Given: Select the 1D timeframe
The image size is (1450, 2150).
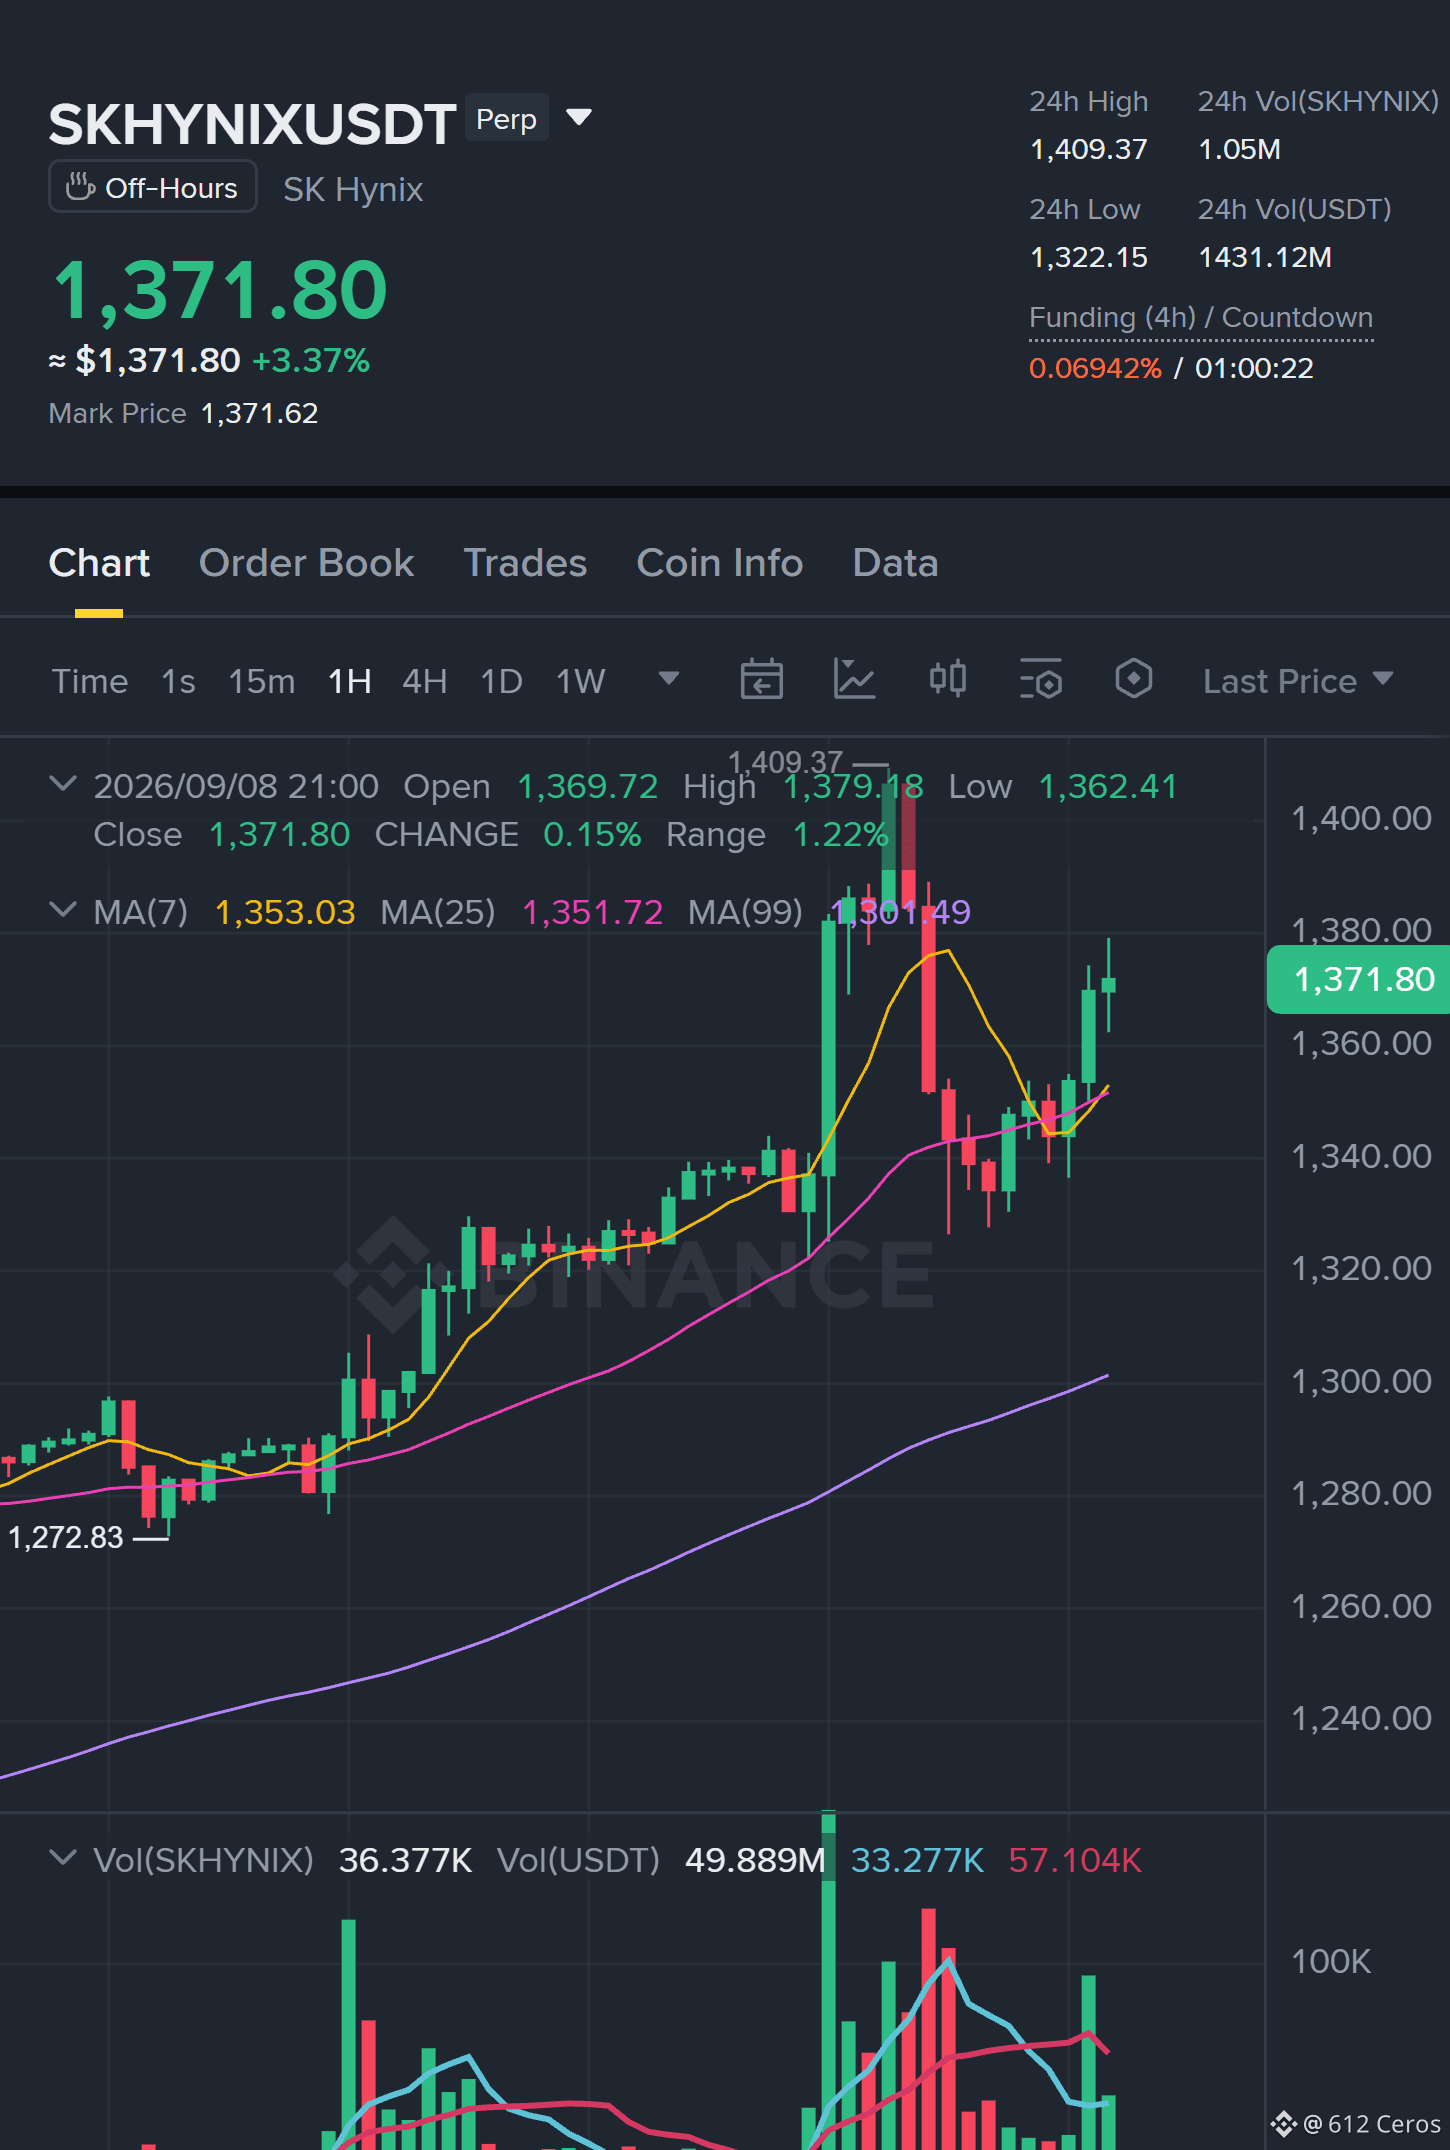Looking at the screenshot, I should point(501,682).
